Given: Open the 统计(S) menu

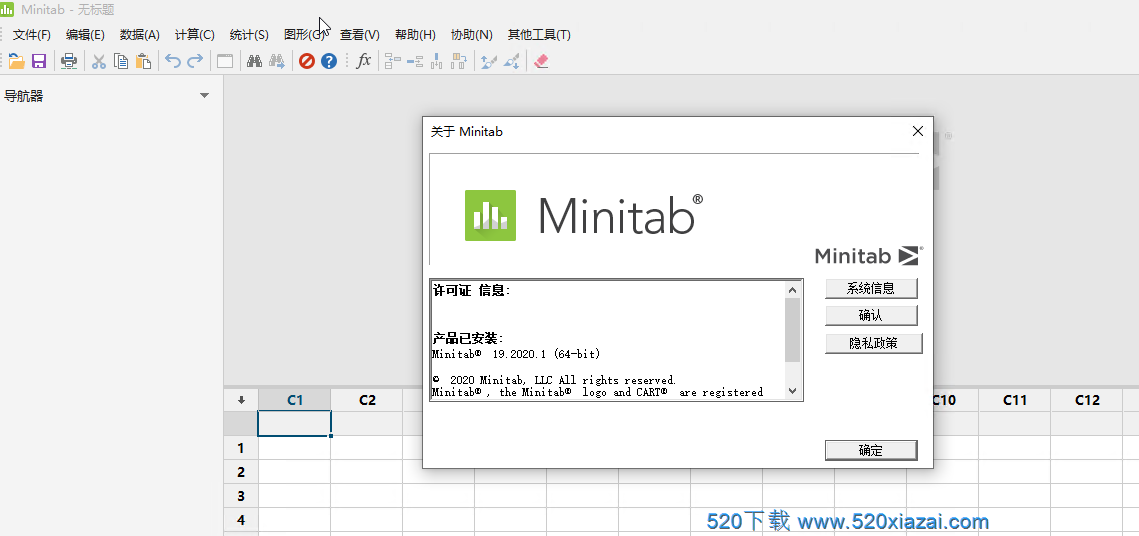Looking at the screenshot, I should click(249, 34).
